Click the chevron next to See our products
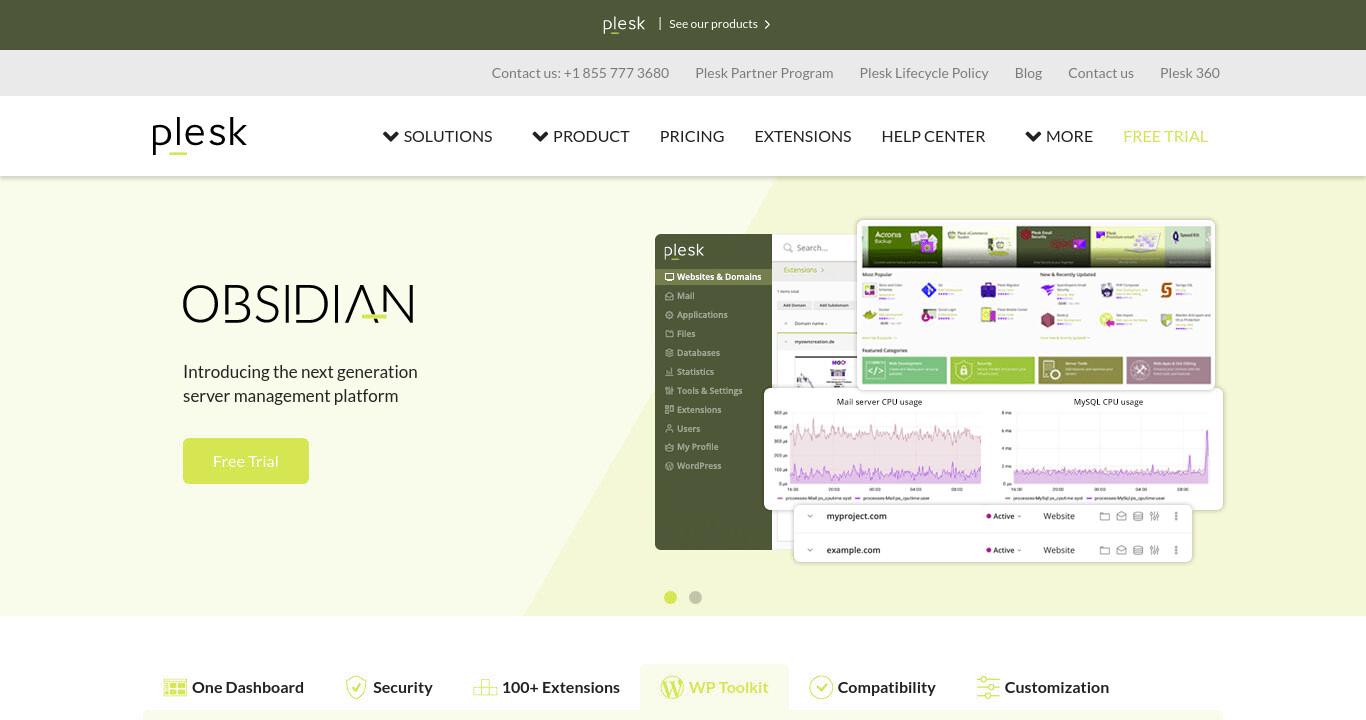The image size is (1366, 720). 767,25
